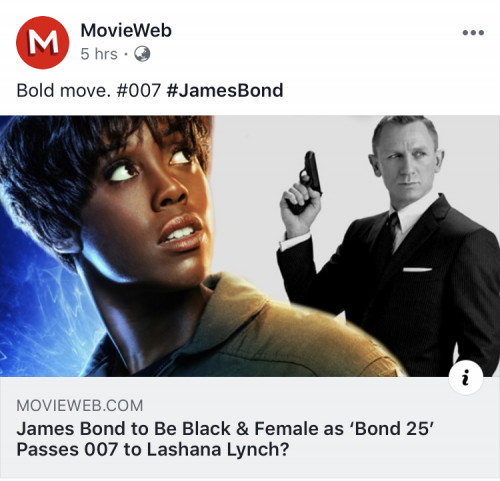The image size is (500, 481).
Task: Open the MovieWeb page name link
Action: click(x=126, y=31)
